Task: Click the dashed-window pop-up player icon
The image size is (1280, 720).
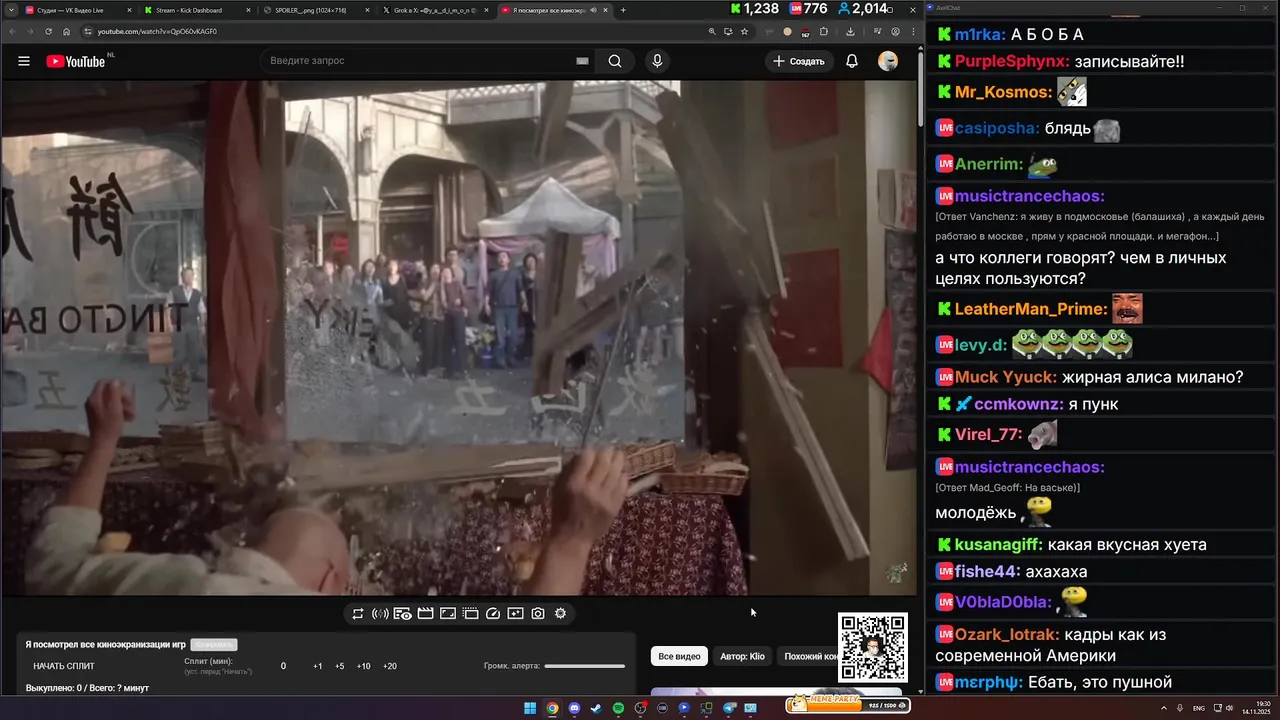Action: click(x=470, y=614)
